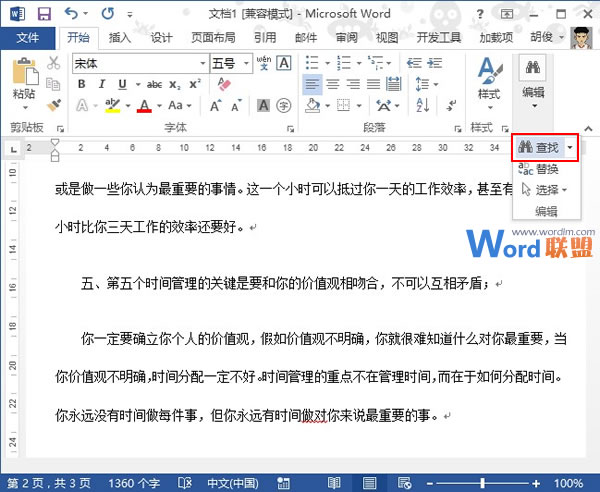Screen dimensions: 600x492
Task: Center align the paragraph
Action: click(x=333, y=84)
